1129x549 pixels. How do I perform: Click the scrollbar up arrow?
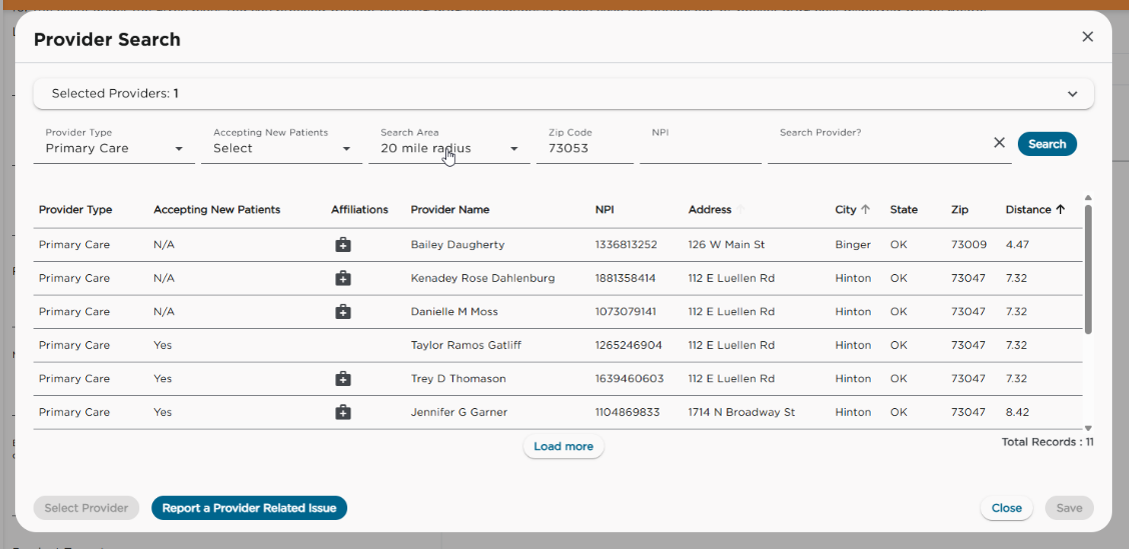pos(1088,197)
